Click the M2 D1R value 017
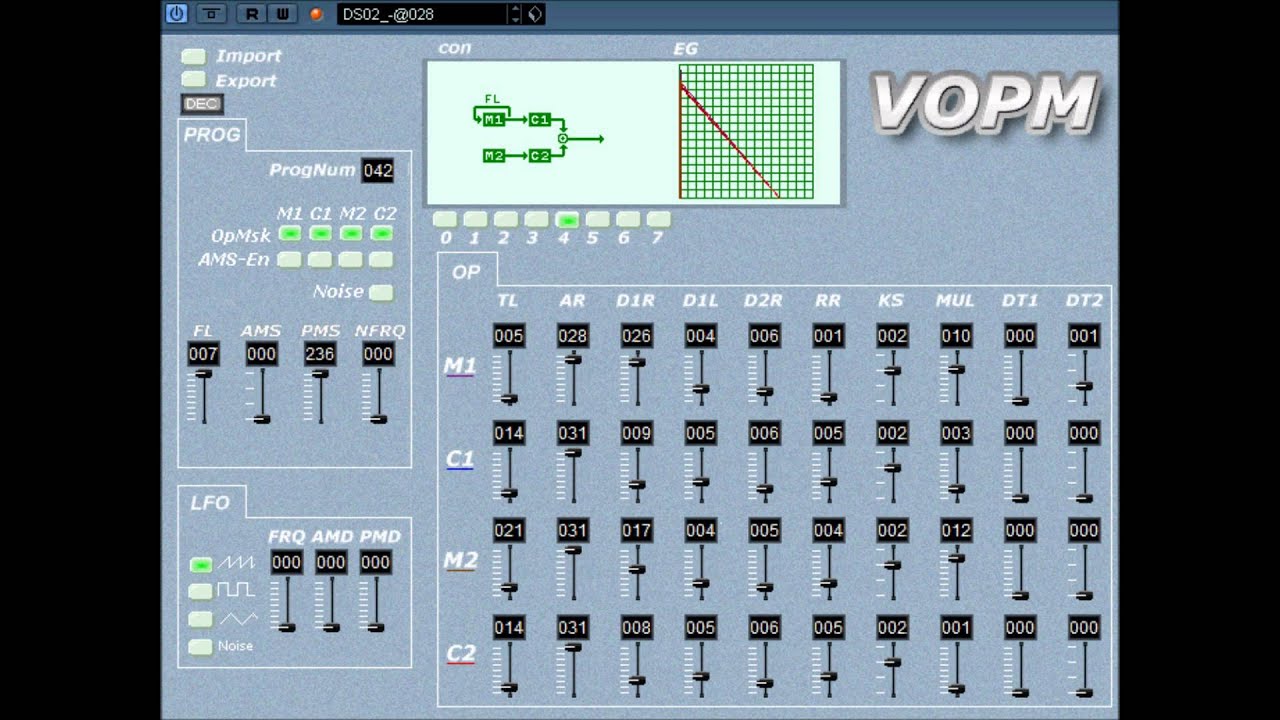1280x720 pixels. 636,530
